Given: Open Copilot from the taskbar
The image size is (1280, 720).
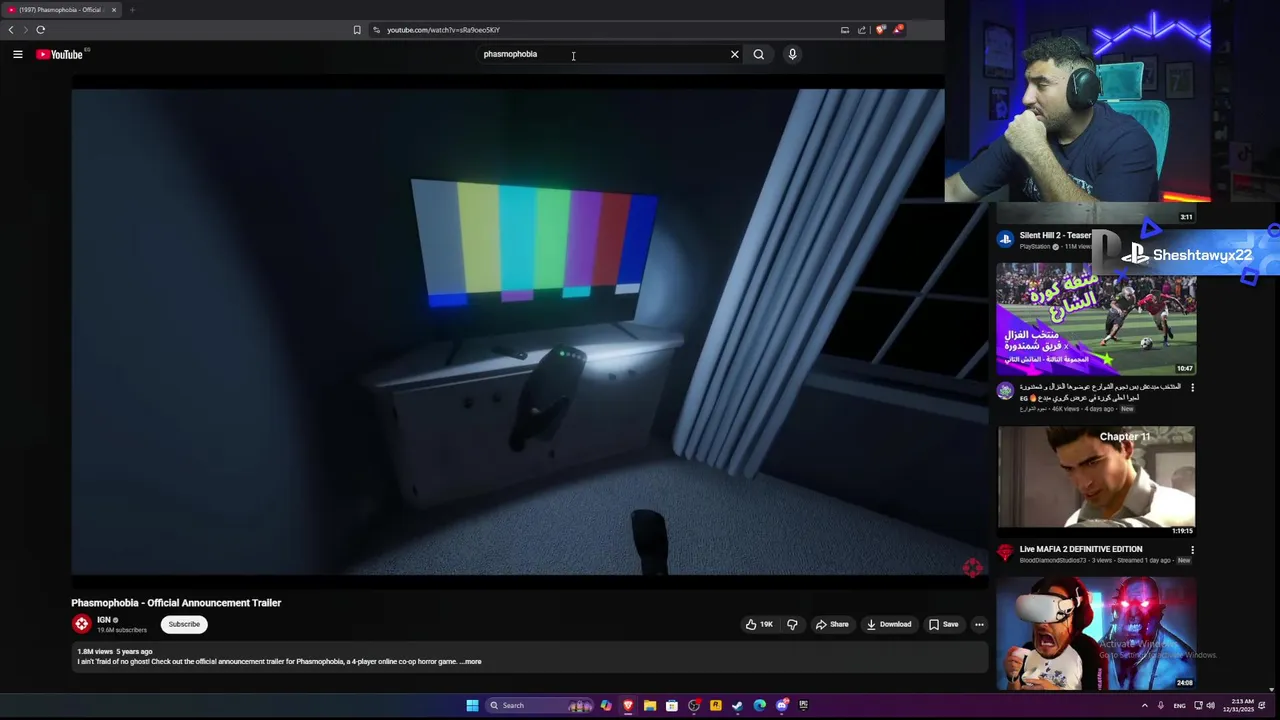Looking at the screenshot, I should [x=605, y=705].
